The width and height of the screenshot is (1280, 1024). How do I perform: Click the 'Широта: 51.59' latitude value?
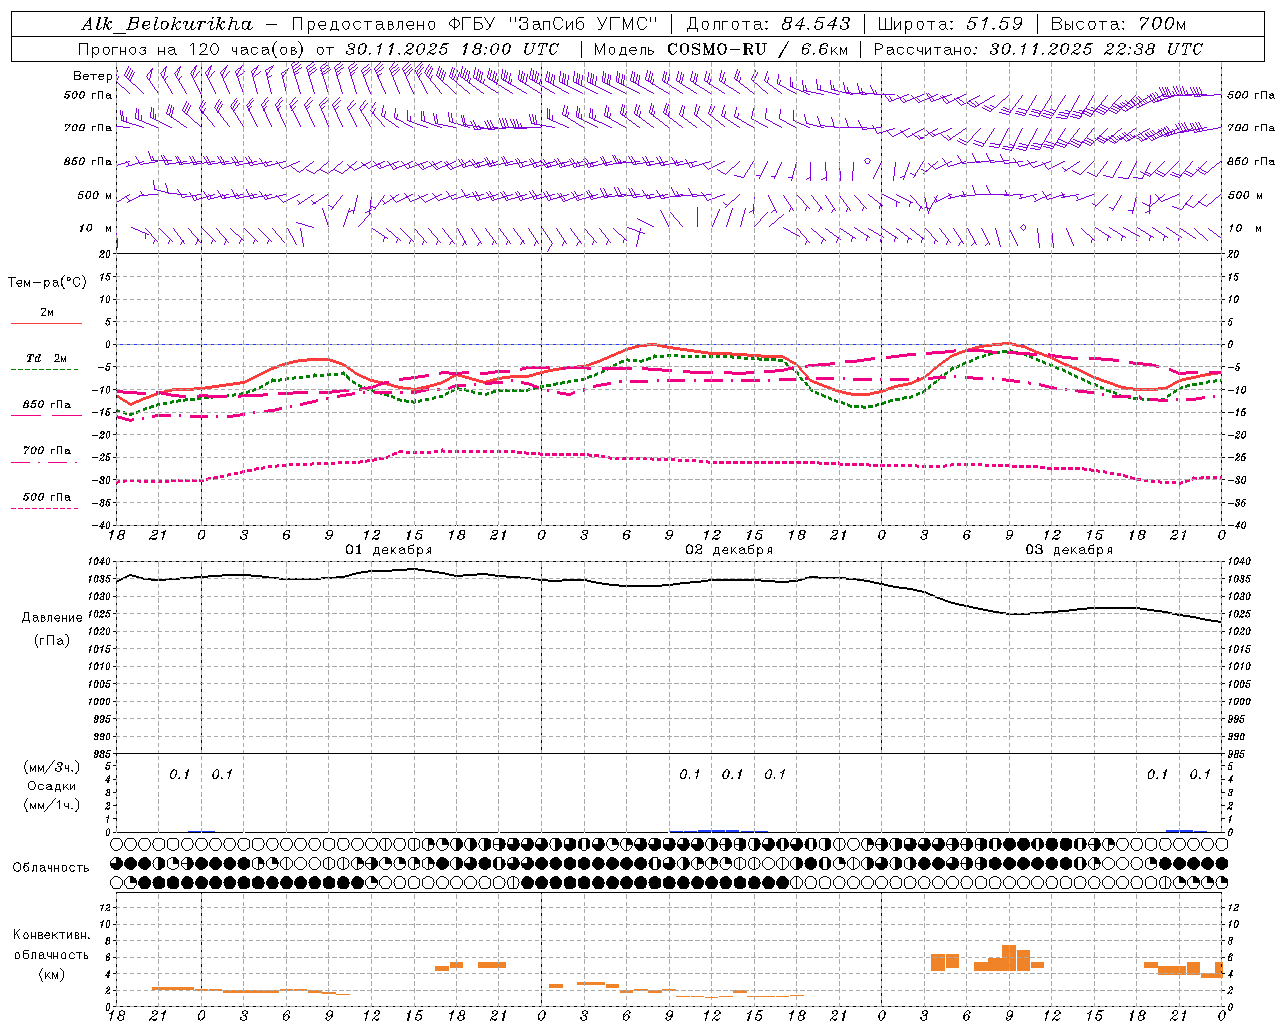click(950, 24)
